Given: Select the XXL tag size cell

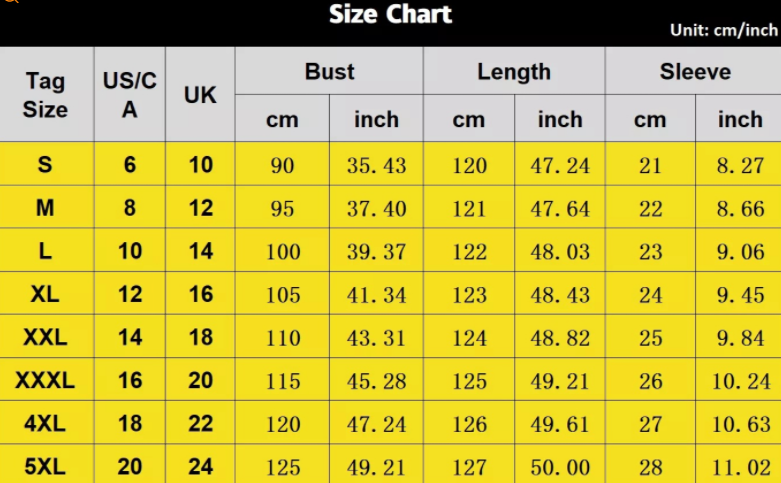Looking at the screenshot, I should 45,338.
